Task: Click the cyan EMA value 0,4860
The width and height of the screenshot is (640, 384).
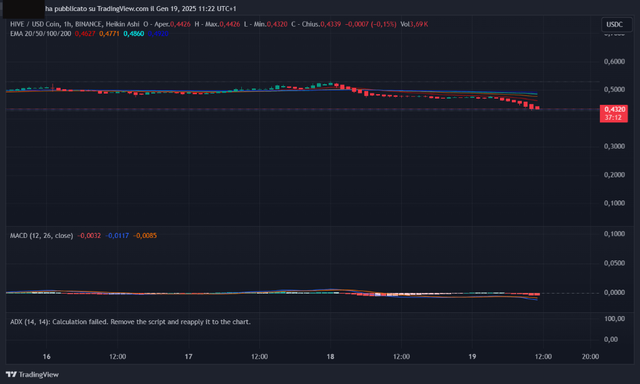Action: [134, 34]
